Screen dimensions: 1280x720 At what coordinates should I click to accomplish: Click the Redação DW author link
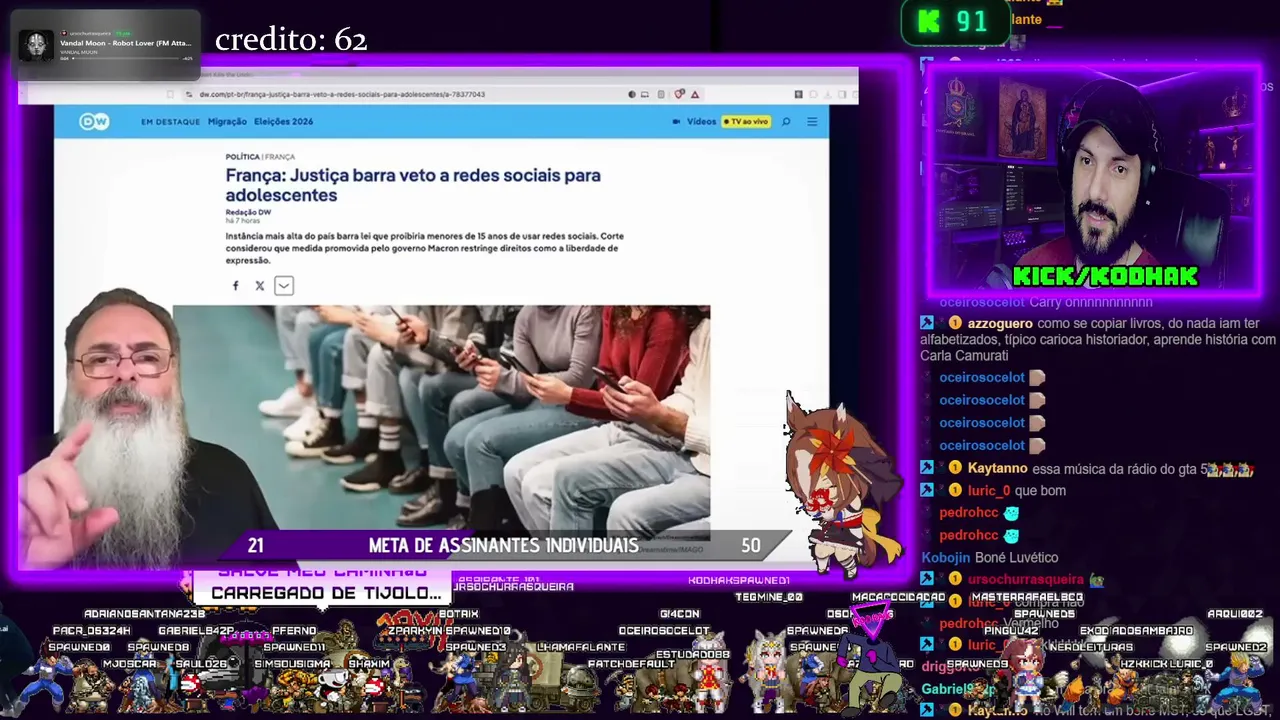click(x=248, y=212)
